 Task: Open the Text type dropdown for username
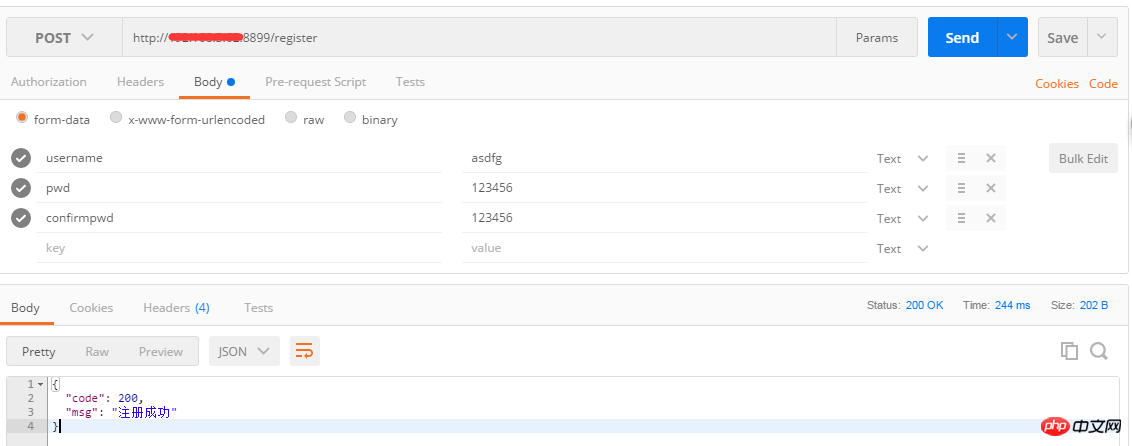(x=902, y=159)
